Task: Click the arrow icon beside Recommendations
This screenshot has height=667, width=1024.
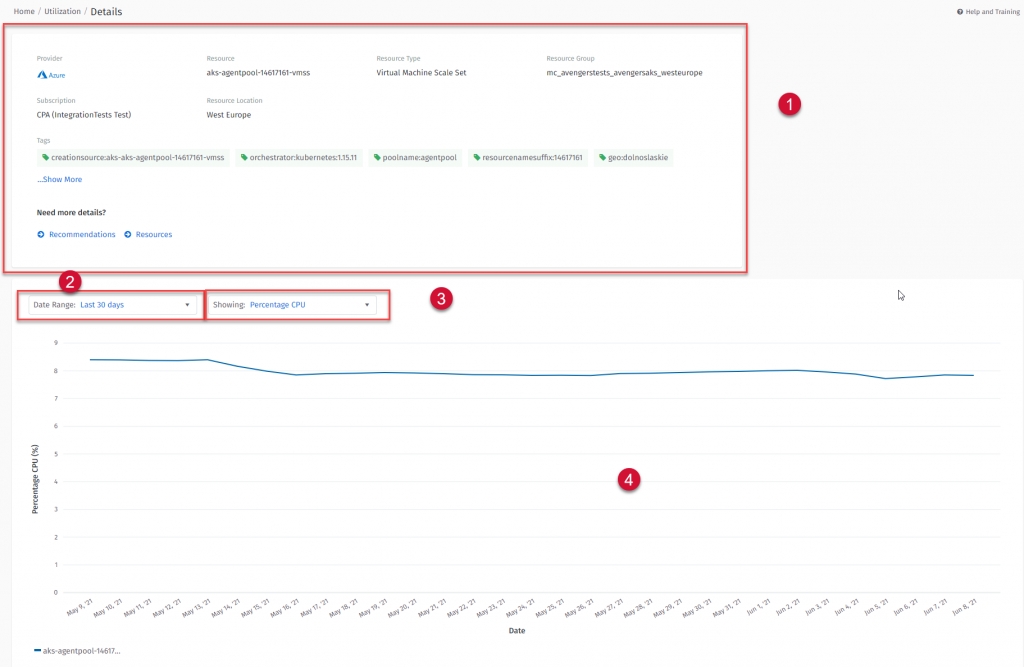Action: point(41,234)
